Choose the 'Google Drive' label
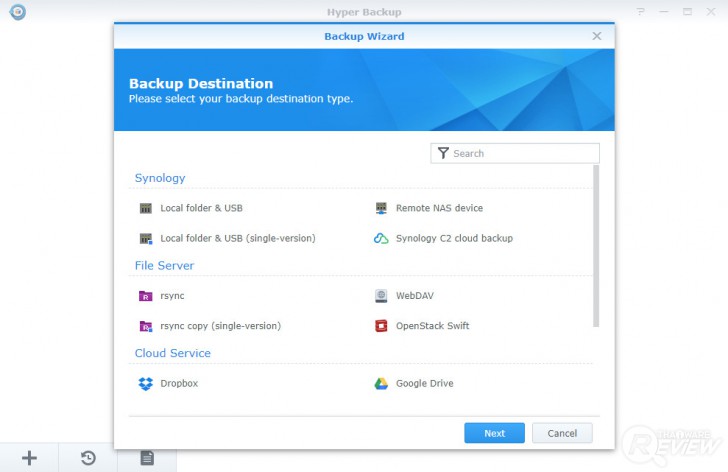 424,383
